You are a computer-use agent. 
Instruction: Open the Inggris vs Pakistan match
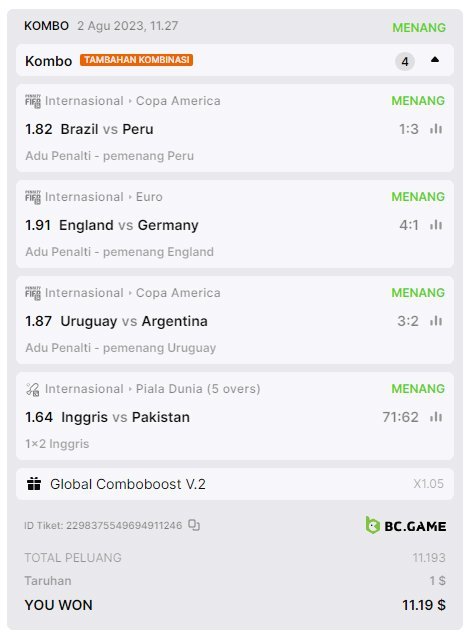126,417
